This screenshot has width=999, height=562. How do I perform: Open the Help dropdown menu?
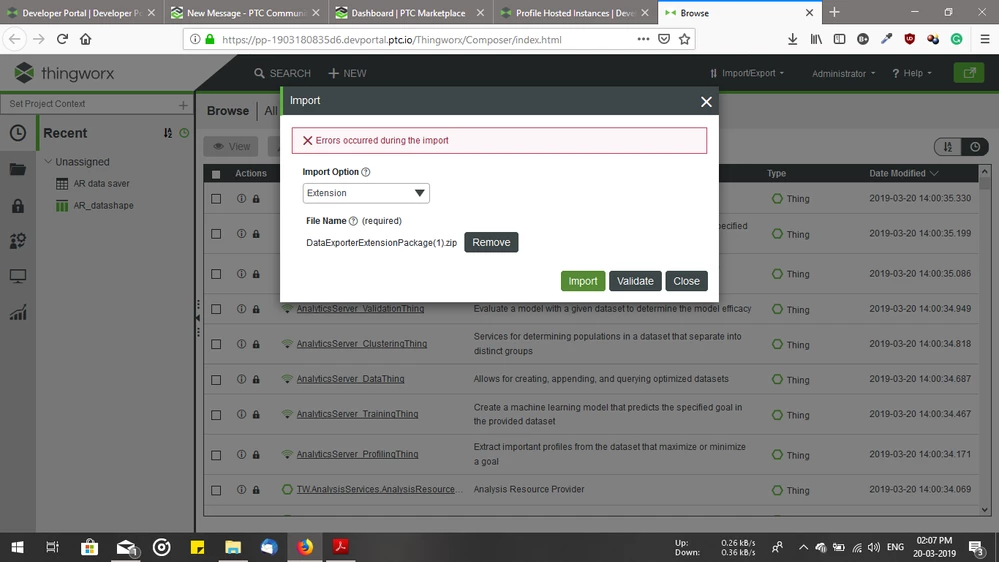[912, 73]
